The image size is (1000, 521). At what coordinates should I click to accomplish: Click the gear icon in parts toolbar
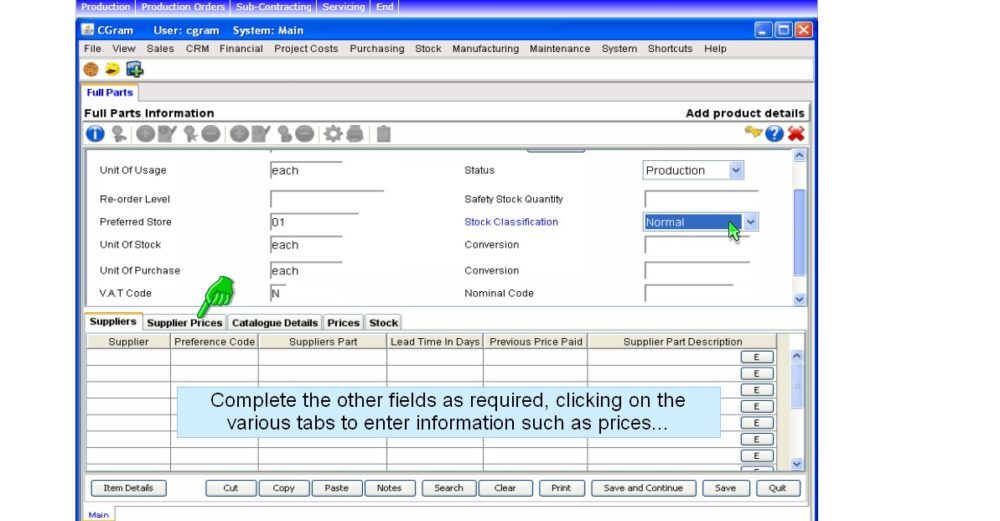pos(332,133)
